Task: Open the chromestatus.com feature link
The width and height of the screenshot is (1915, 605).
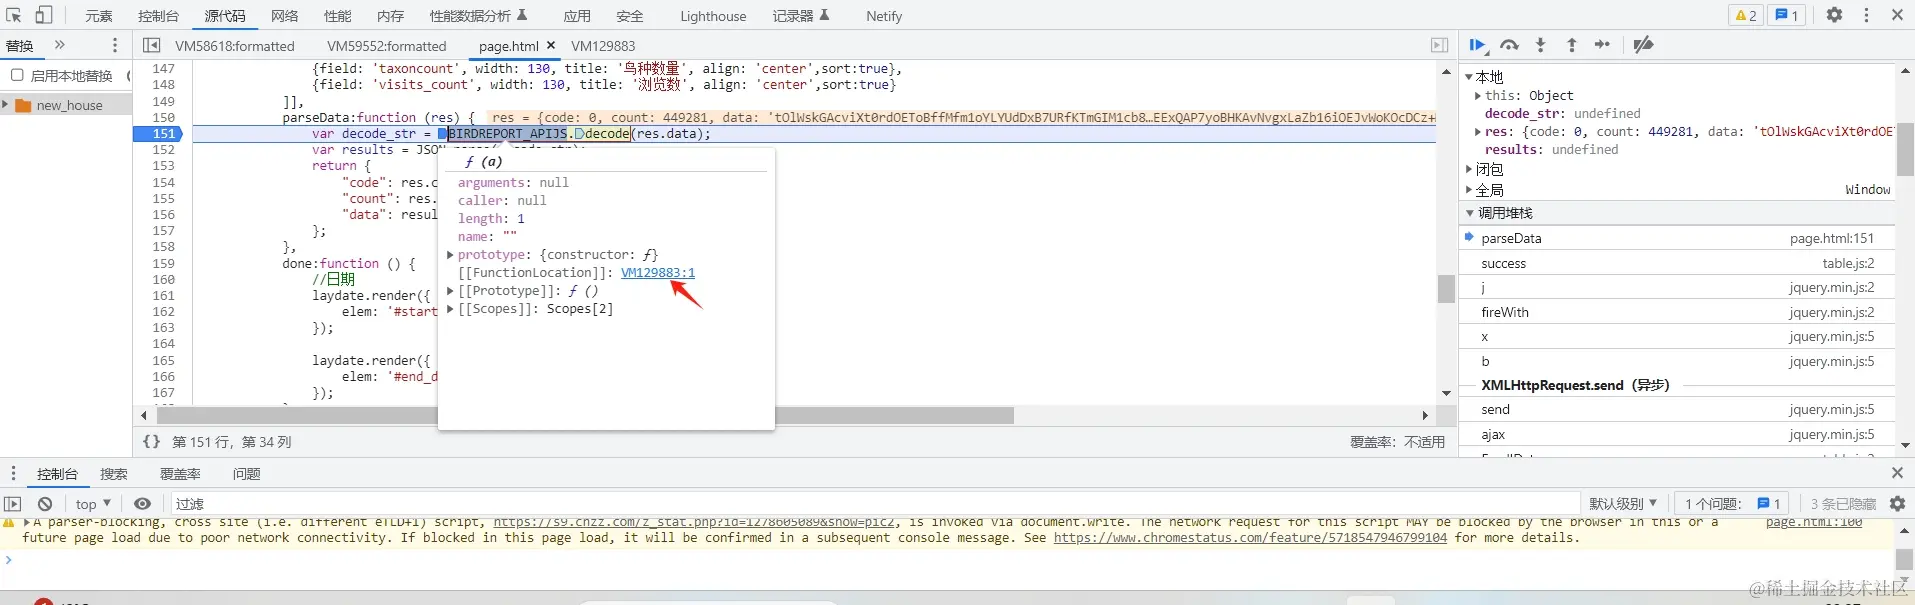Action: [x=1250, y=537]
